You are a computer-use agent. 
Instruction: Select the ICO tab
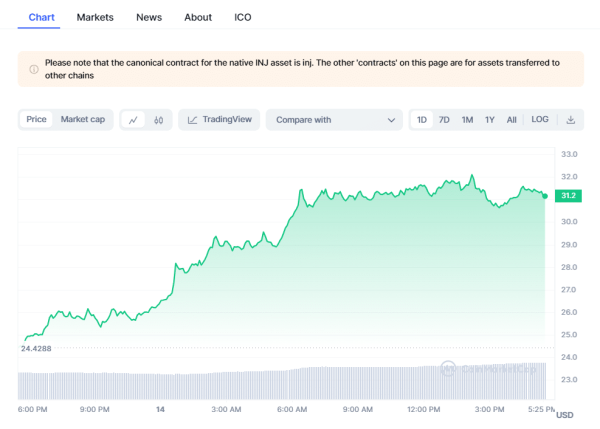[x=243, y=17]
